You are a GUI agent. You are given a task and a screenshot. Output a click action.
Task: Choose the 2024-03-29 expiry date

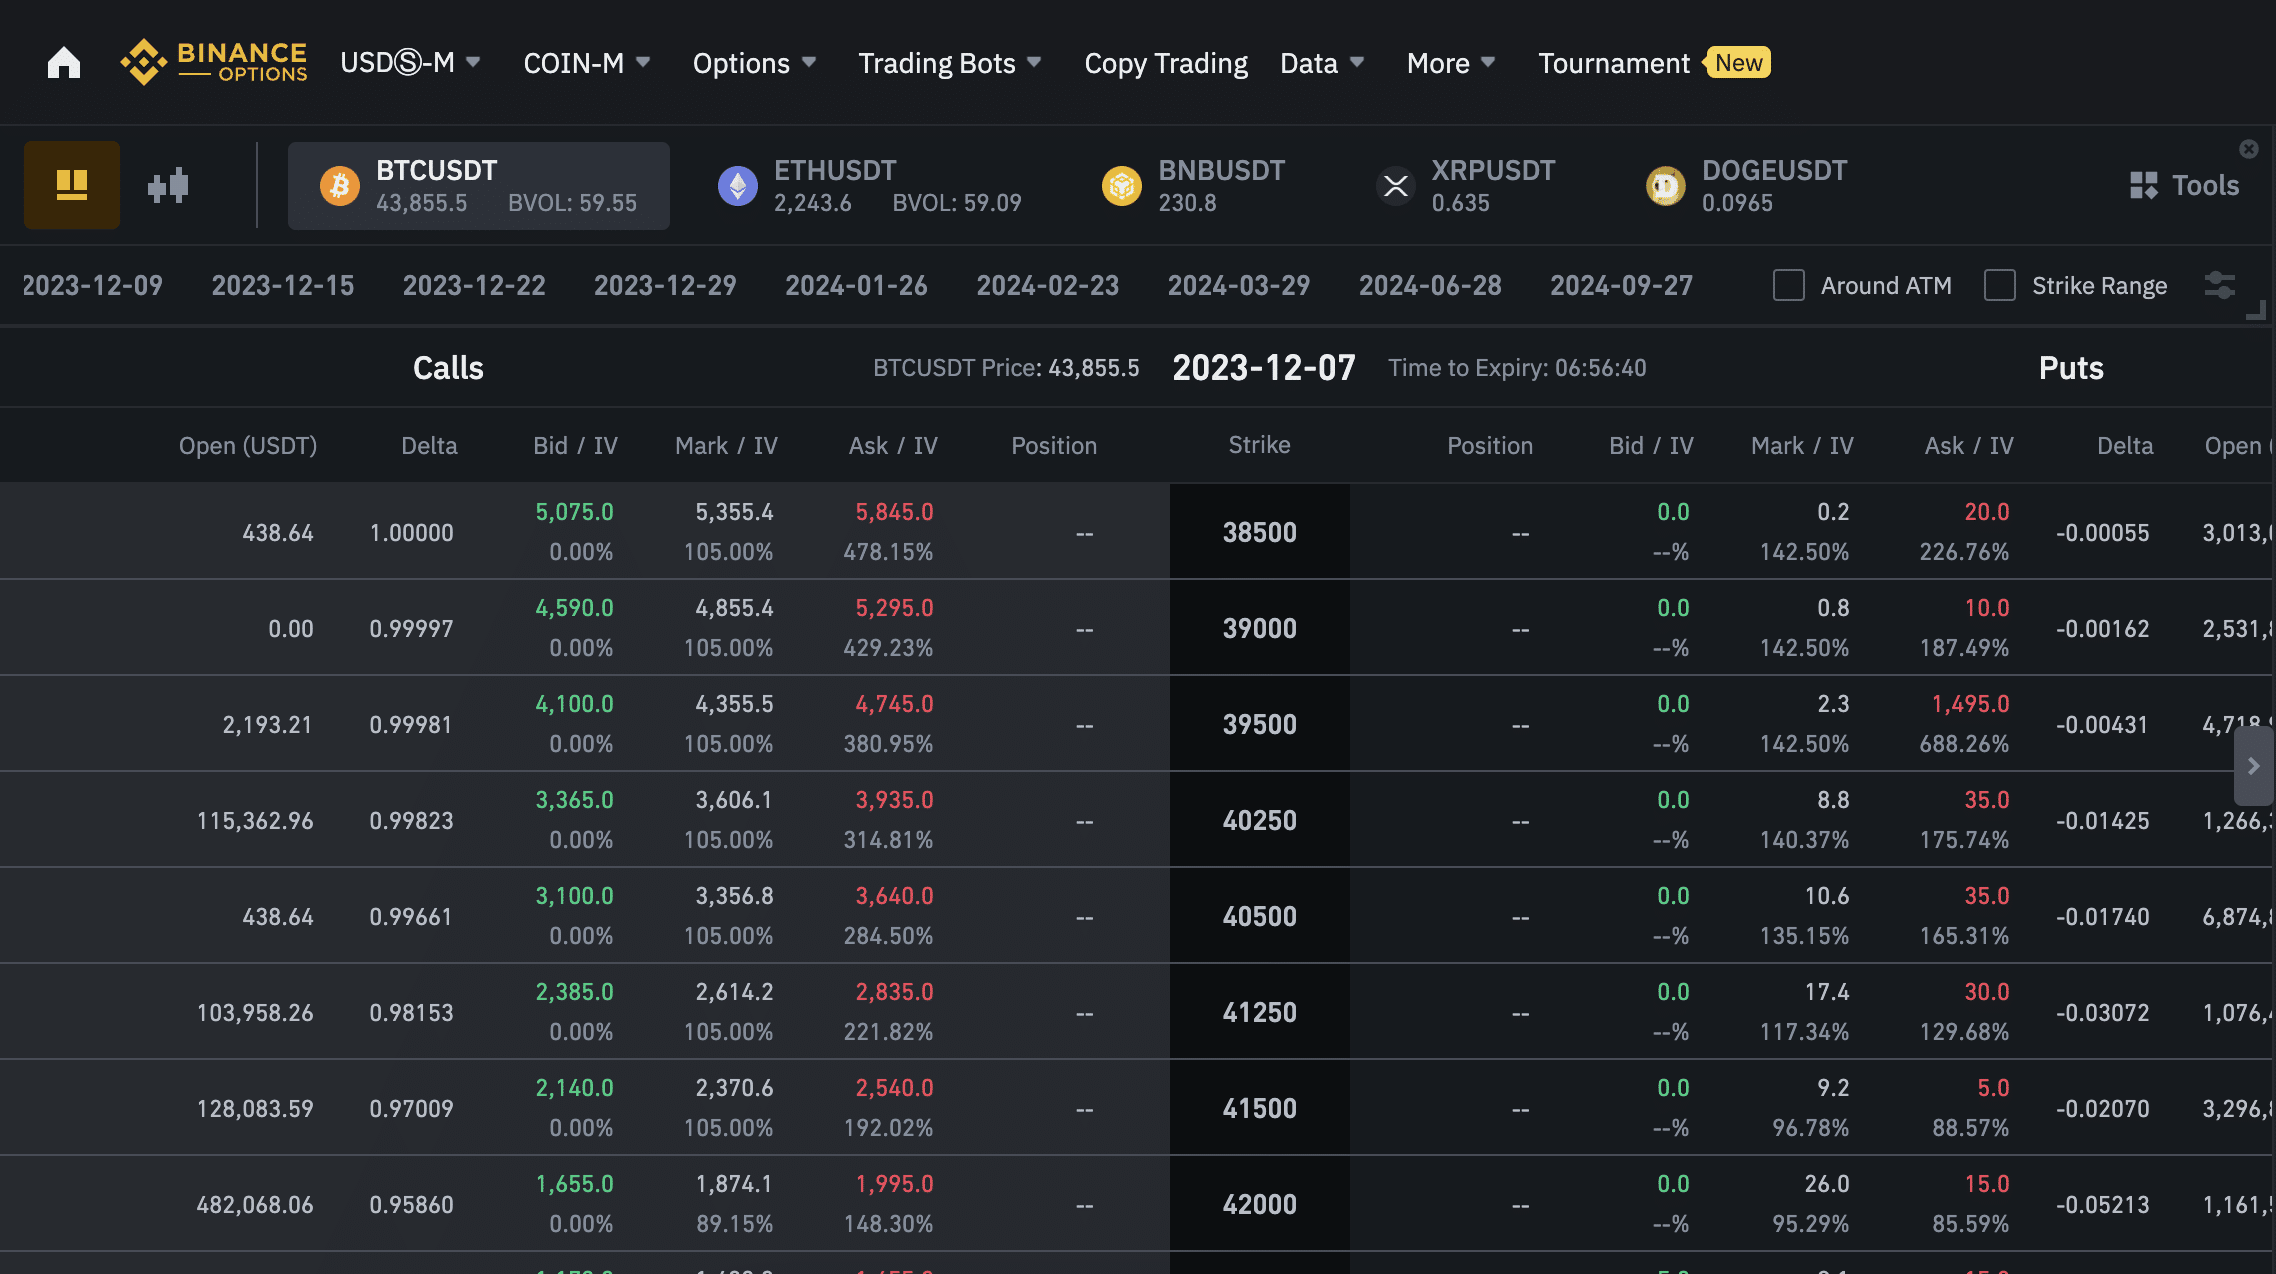pos(1239,285)
